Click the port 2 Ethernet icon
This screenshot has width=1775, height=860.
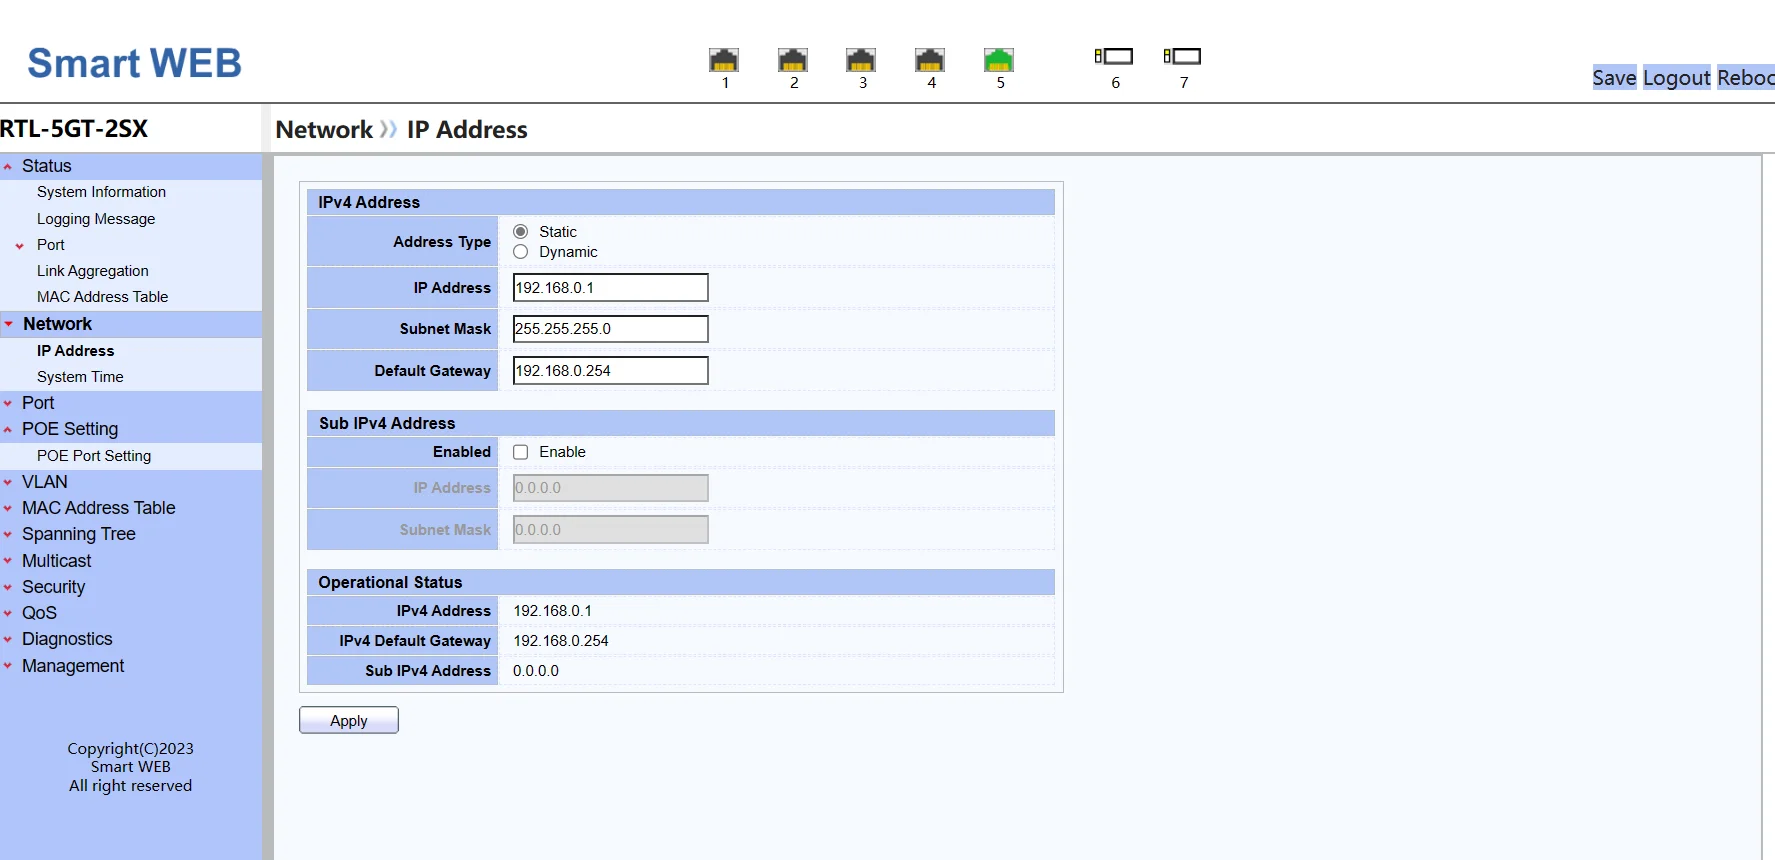click(793, 60)
